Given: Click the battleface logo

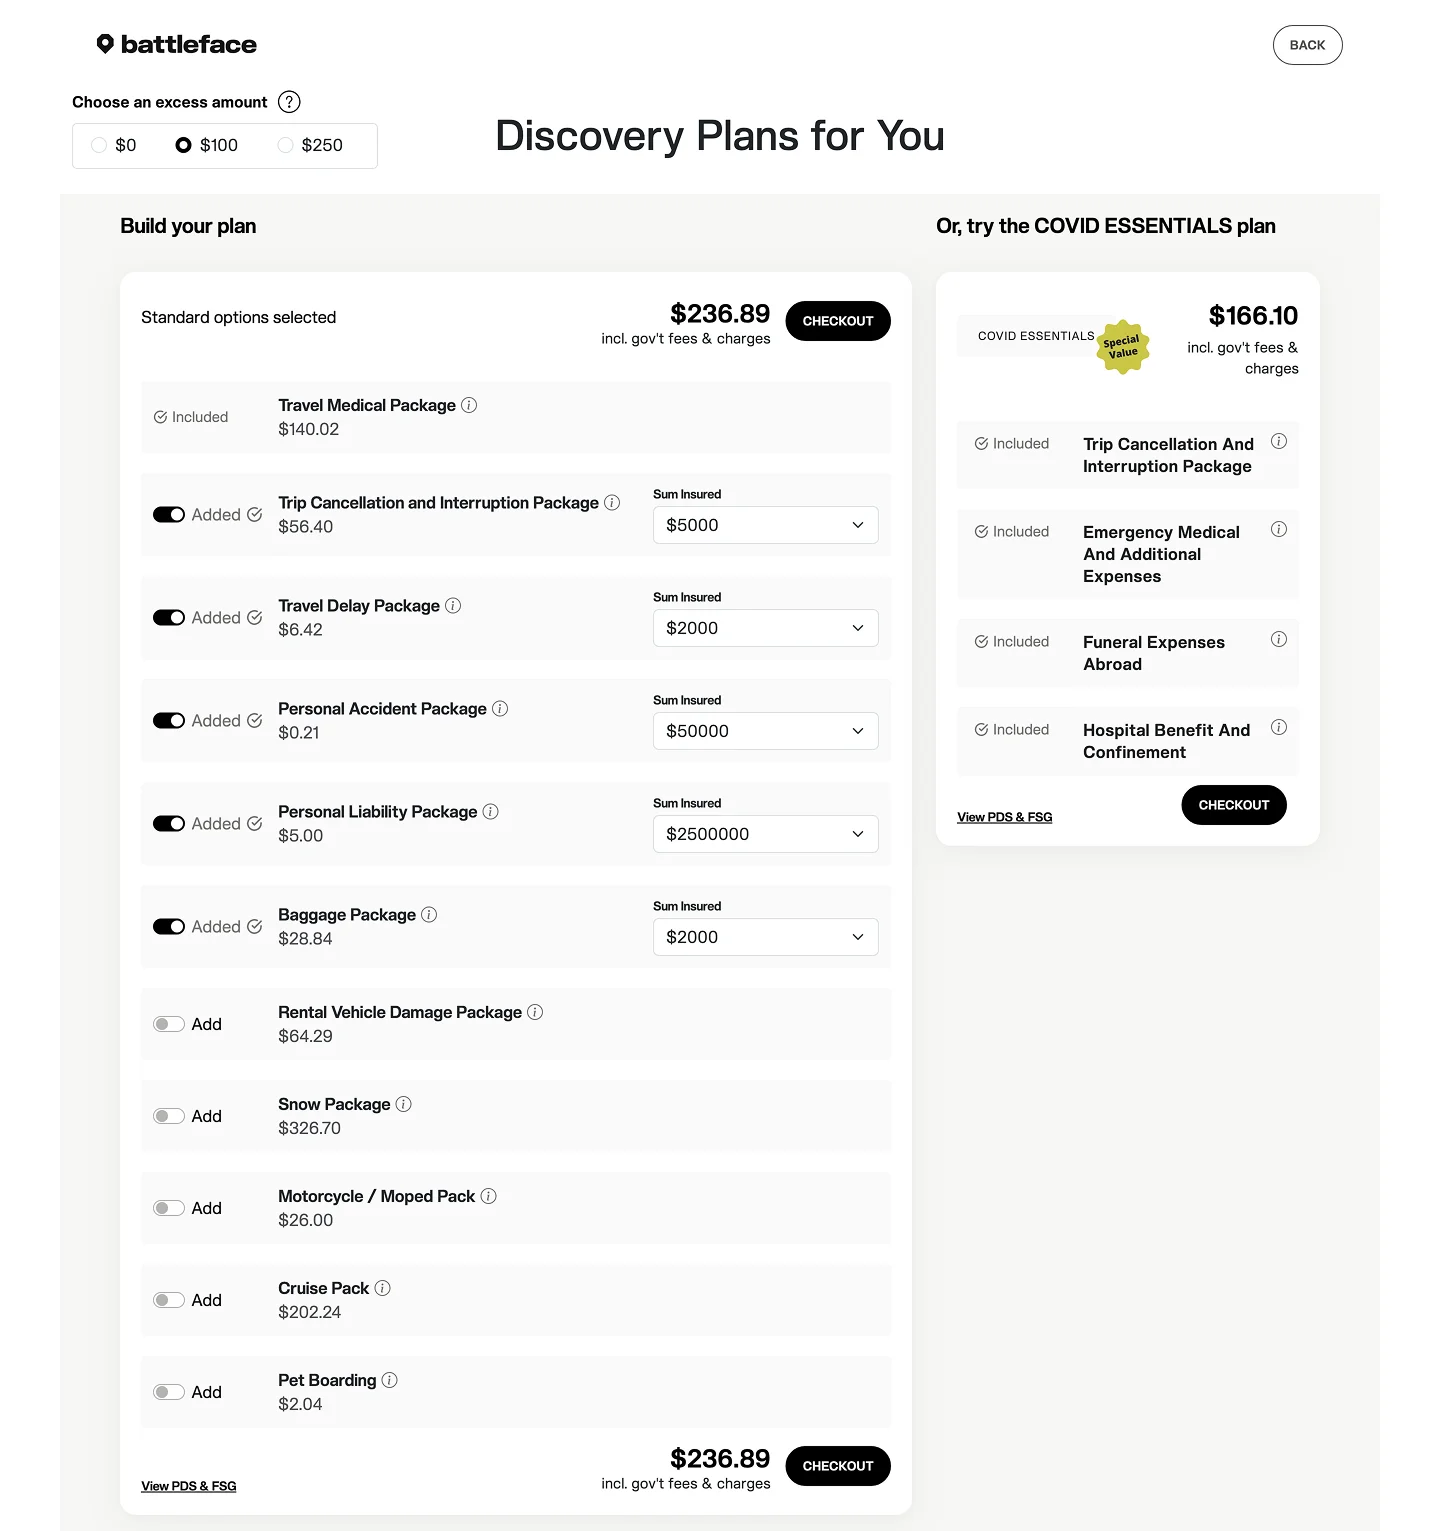Looking at the screenshot, I should [177, 44].
